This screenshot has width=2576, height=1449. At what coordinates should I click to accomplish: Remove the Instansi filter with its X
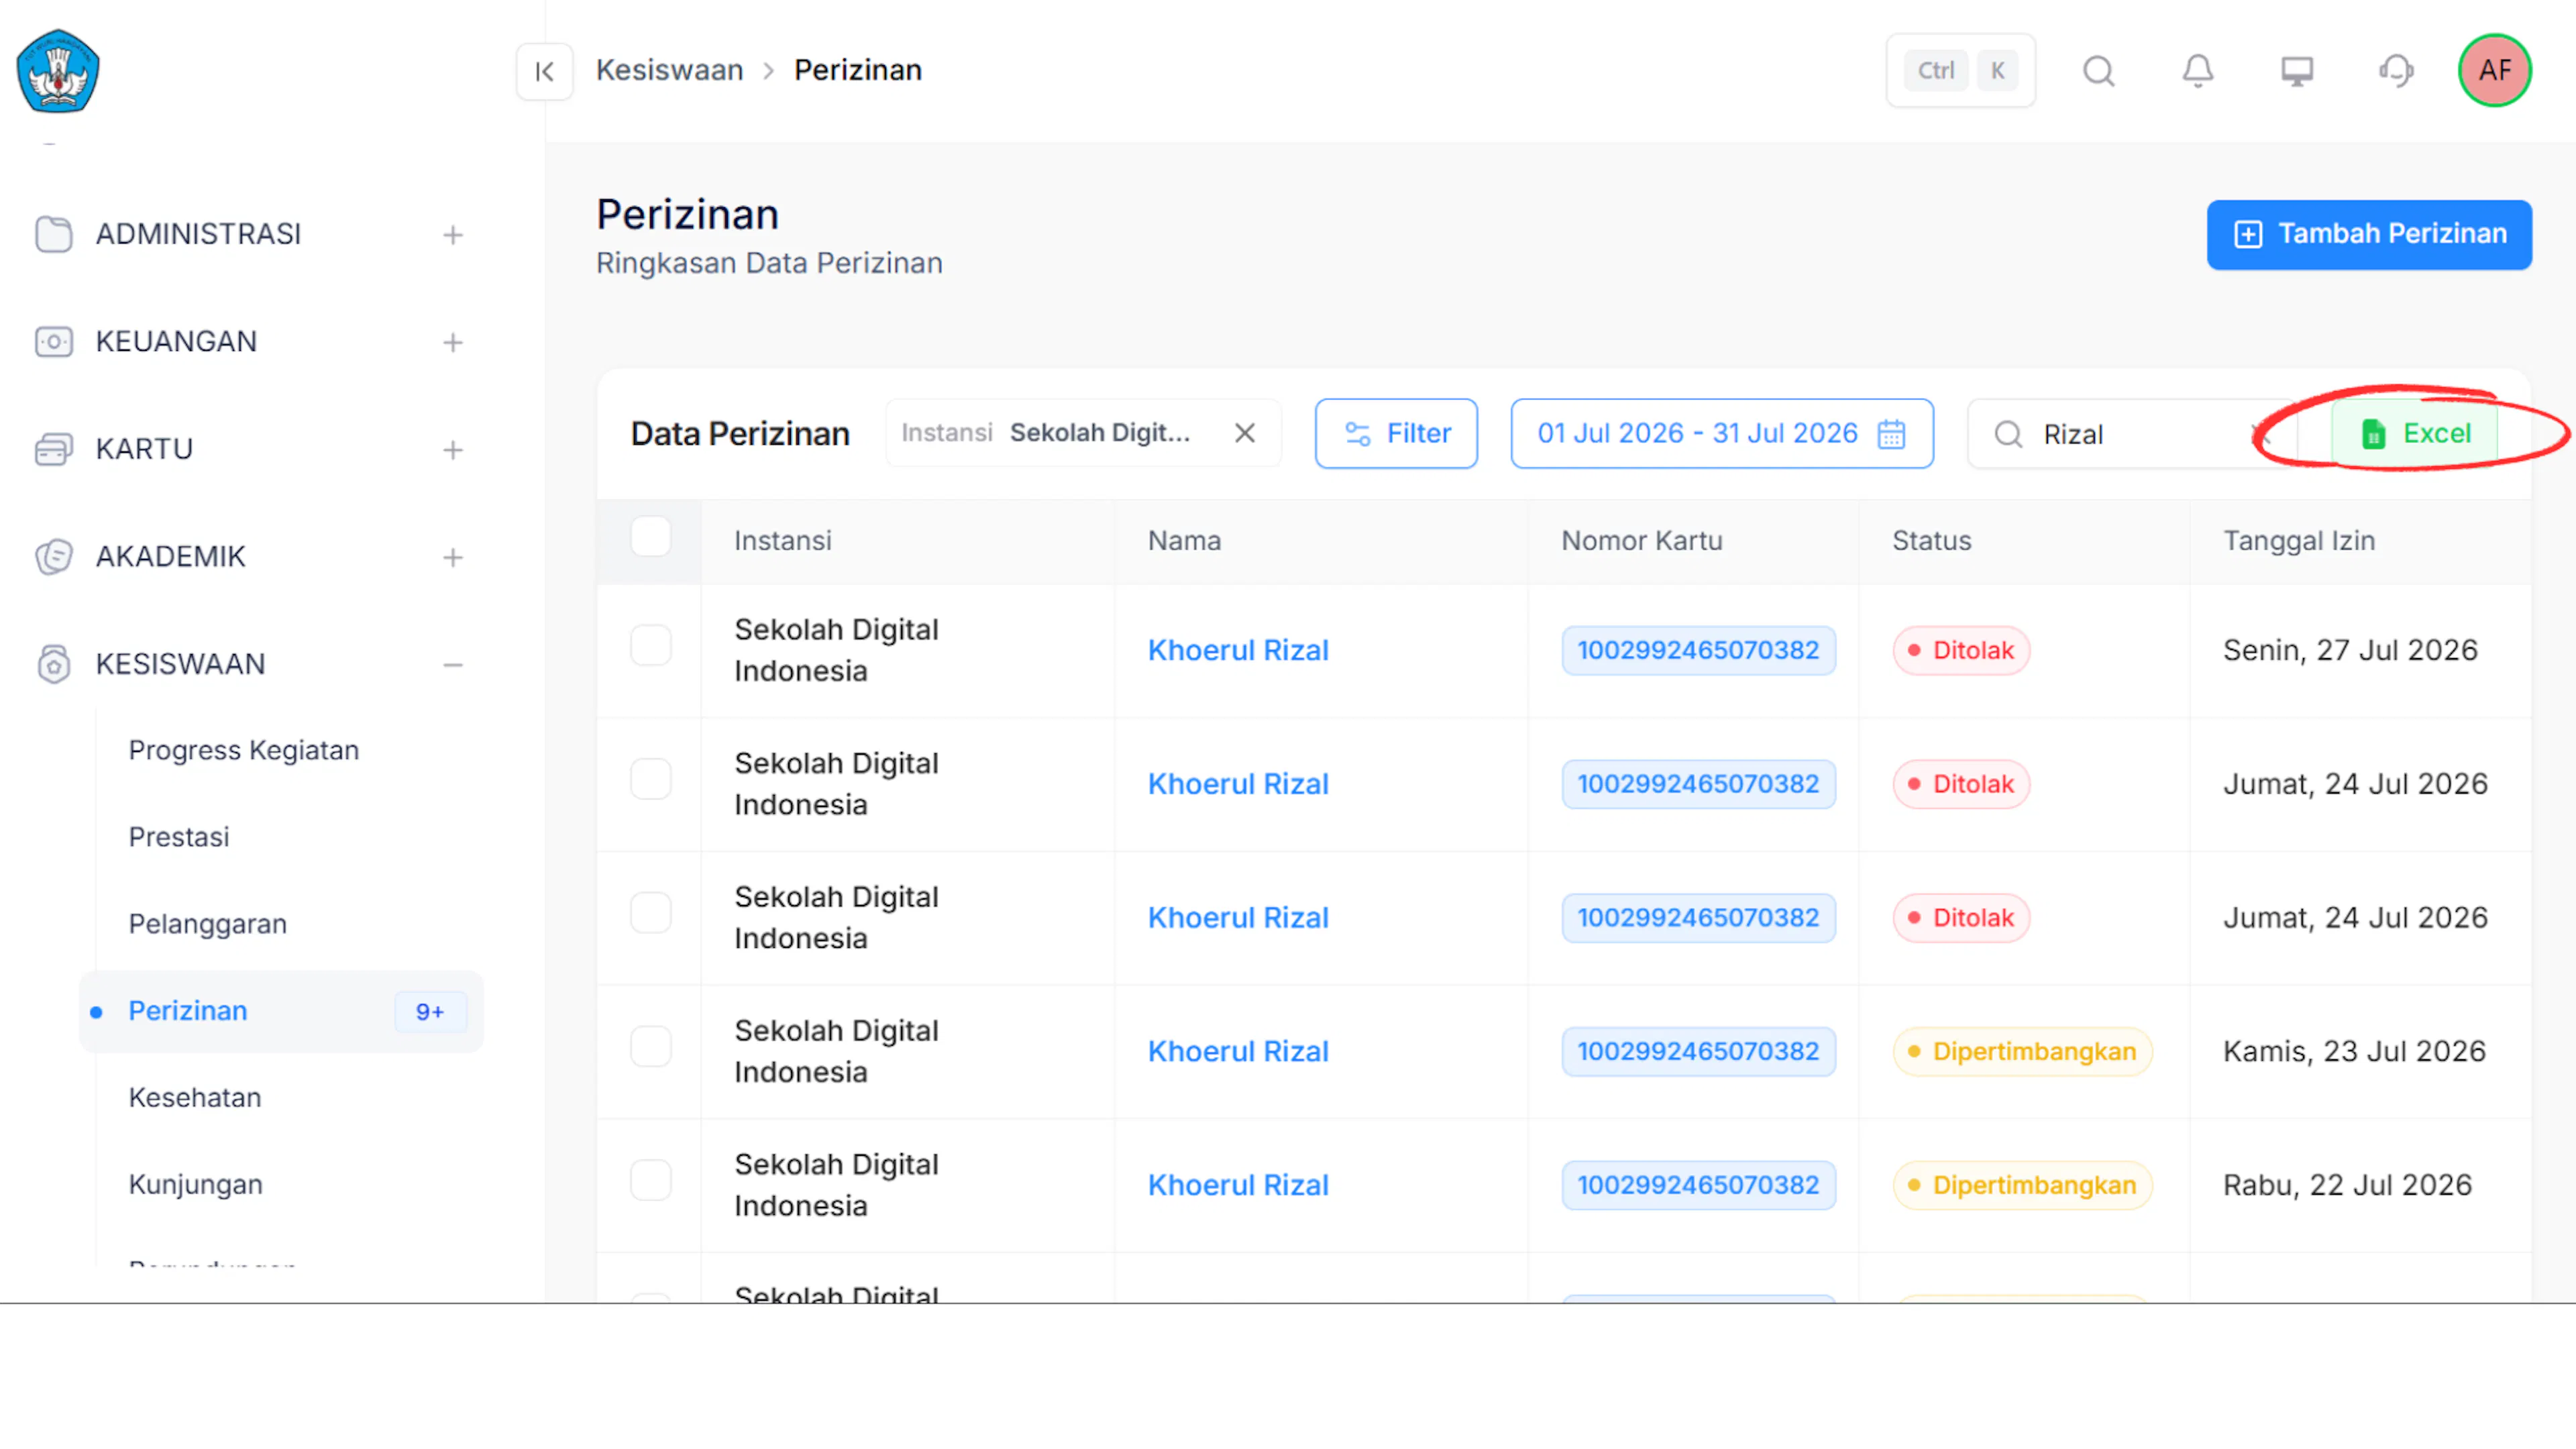tap(1244, 433)
